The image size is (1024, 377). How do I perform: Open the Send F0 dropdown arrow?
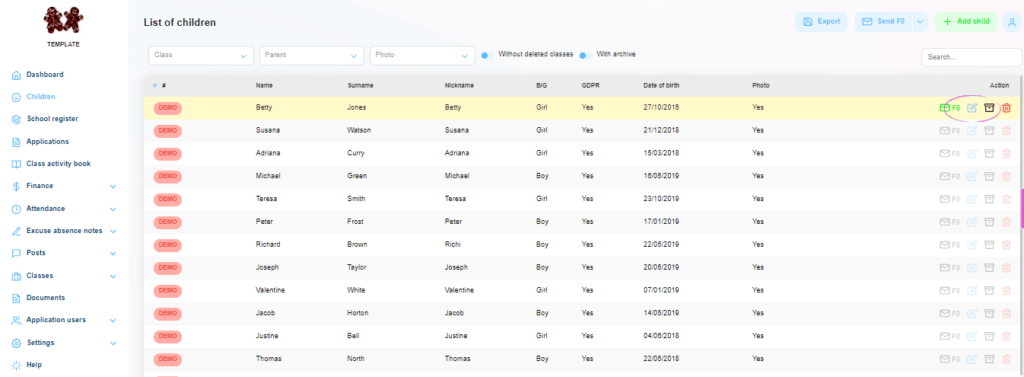point(920,22)
